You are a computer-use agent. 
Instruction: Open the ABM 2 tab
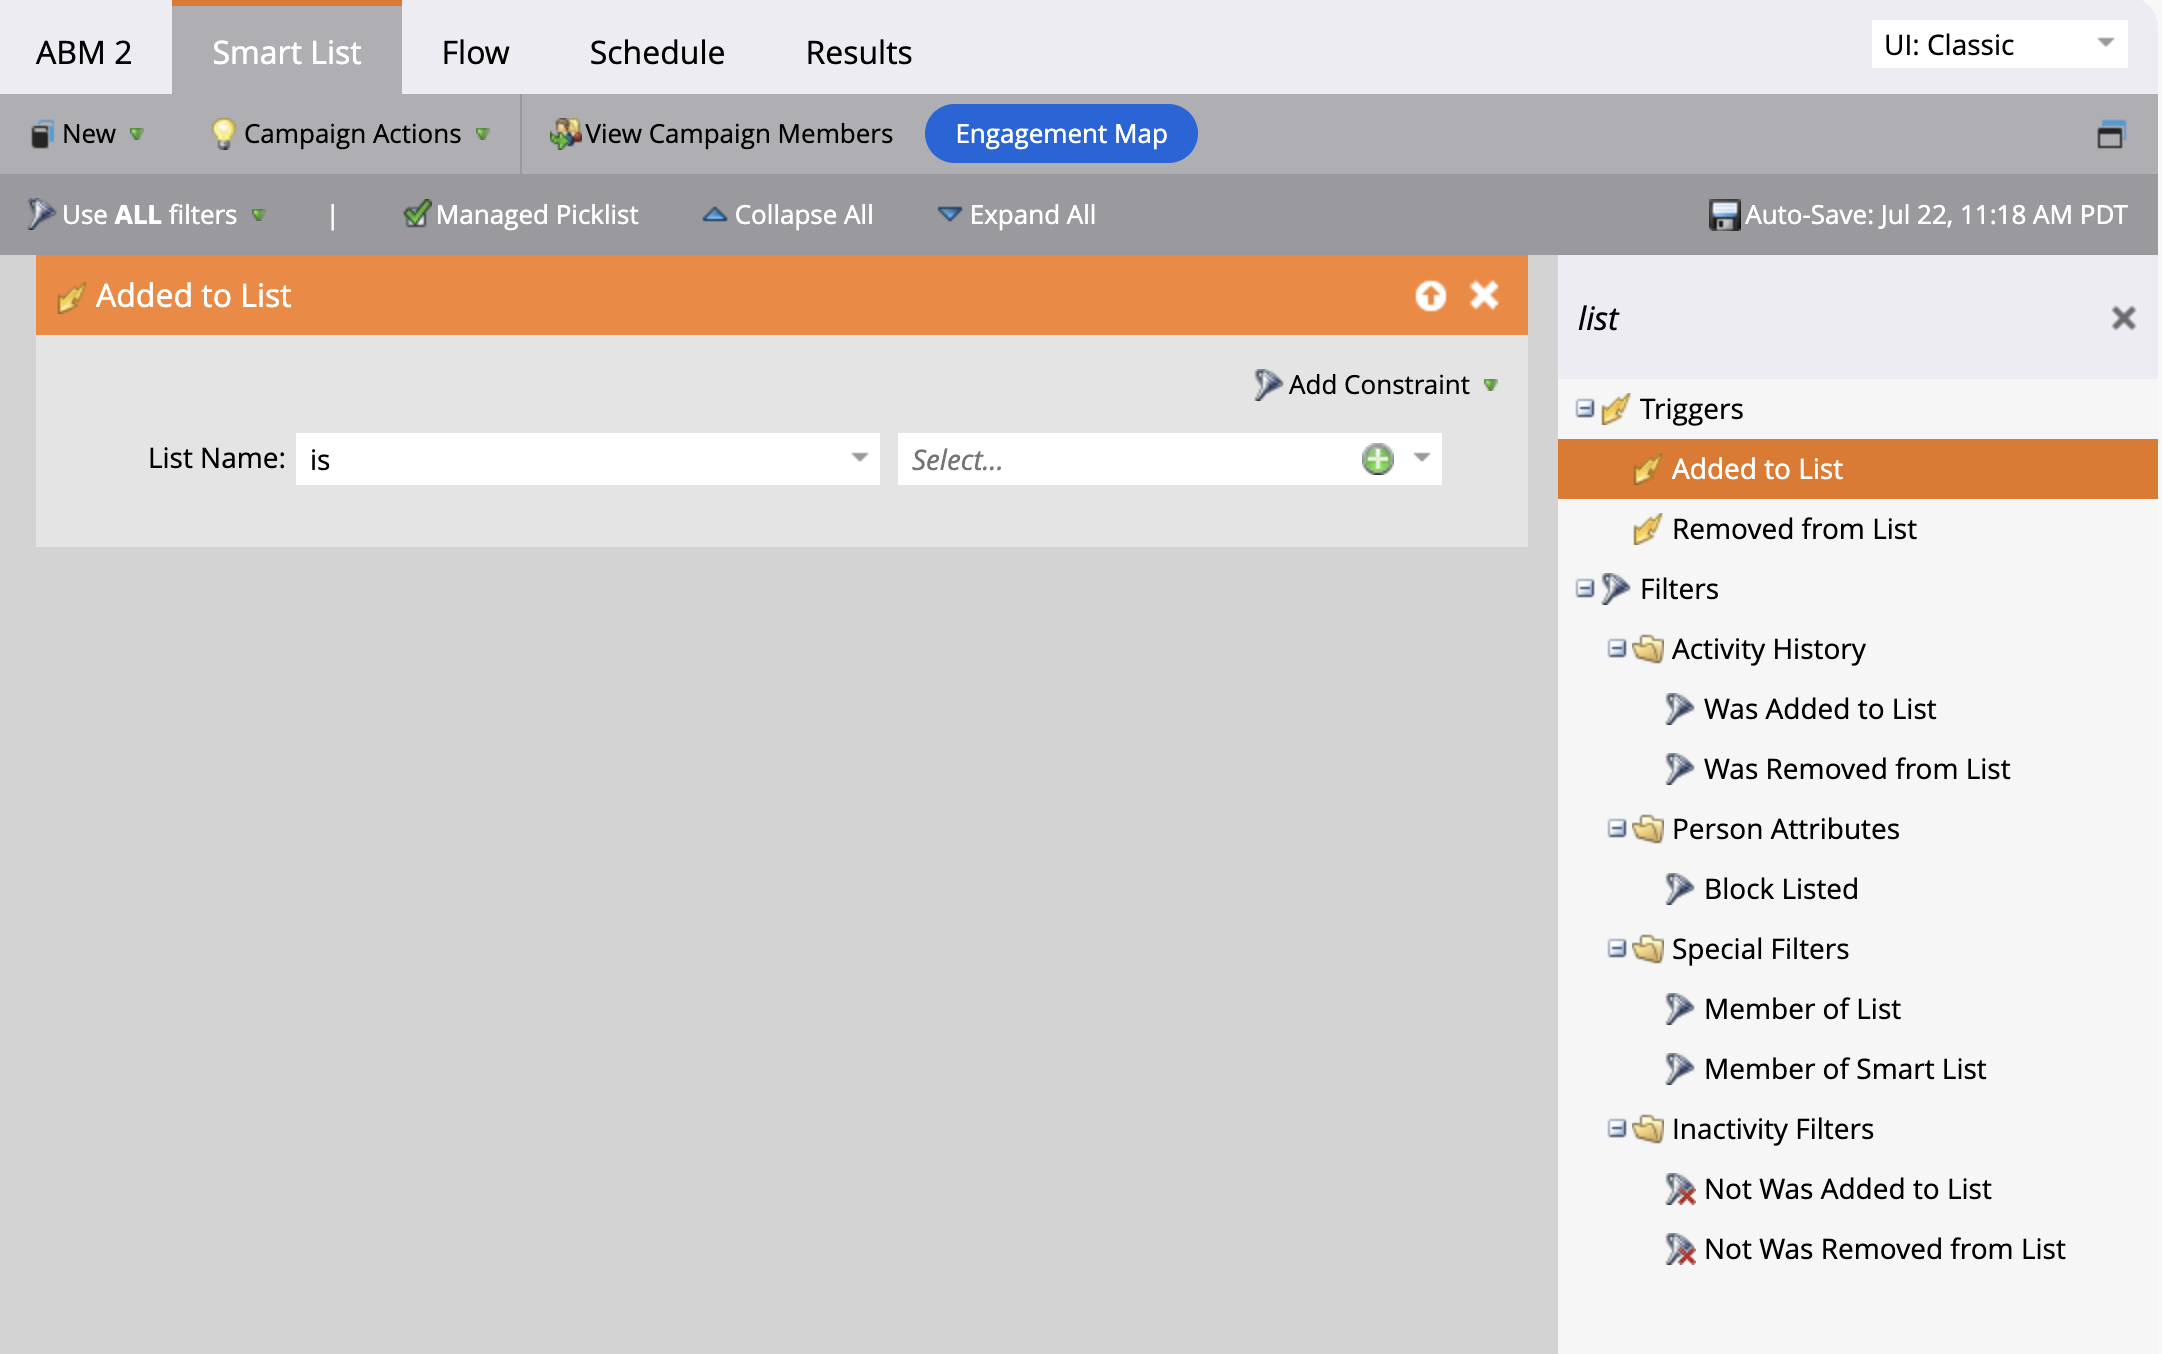click(84, 51)
